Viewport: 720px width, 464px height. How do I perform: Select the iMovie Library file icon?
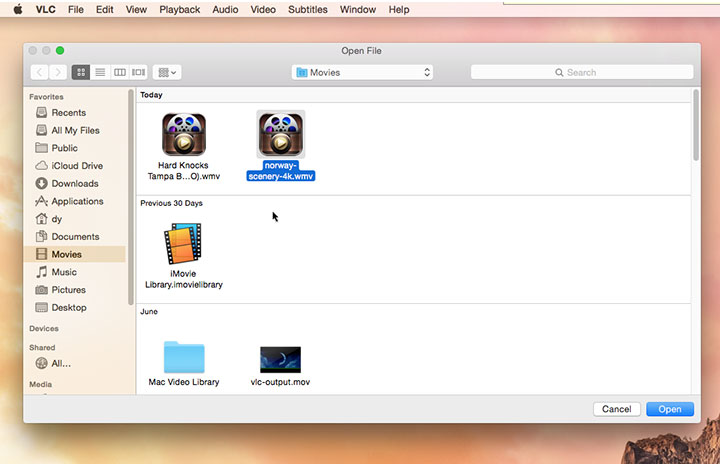[x=183, y=244]
